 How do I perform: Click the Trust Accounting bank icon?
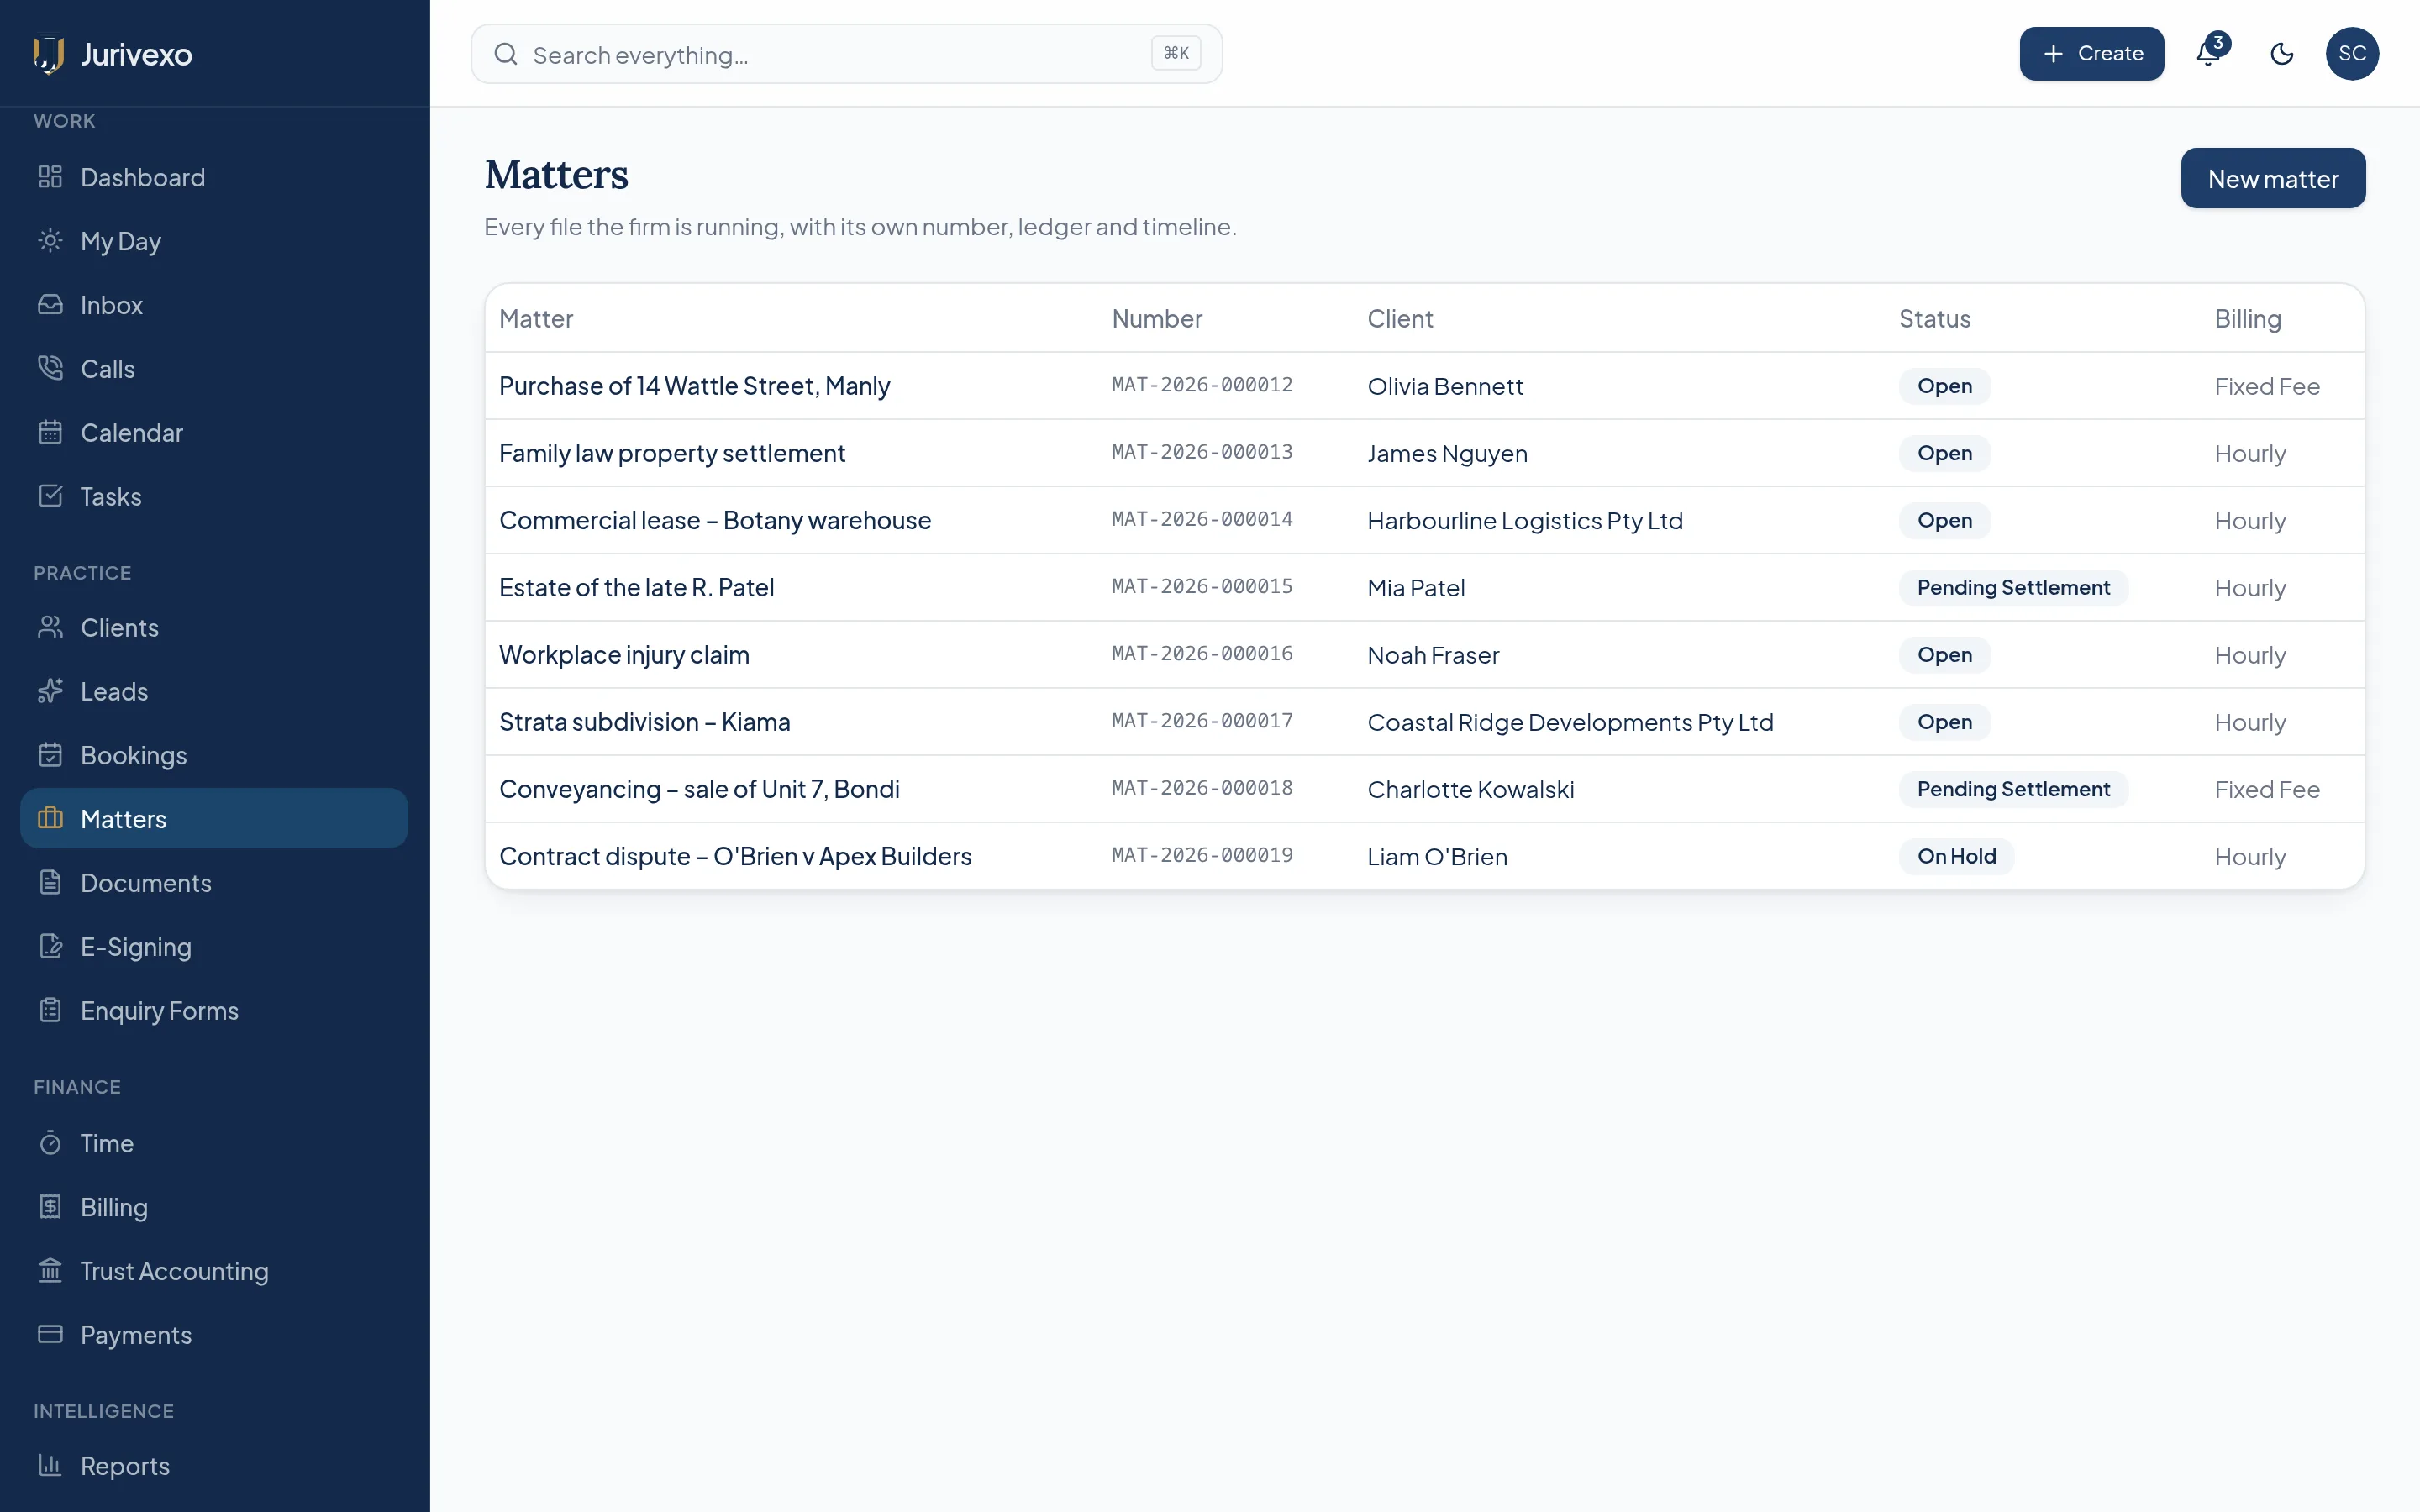click(50, 1270)
